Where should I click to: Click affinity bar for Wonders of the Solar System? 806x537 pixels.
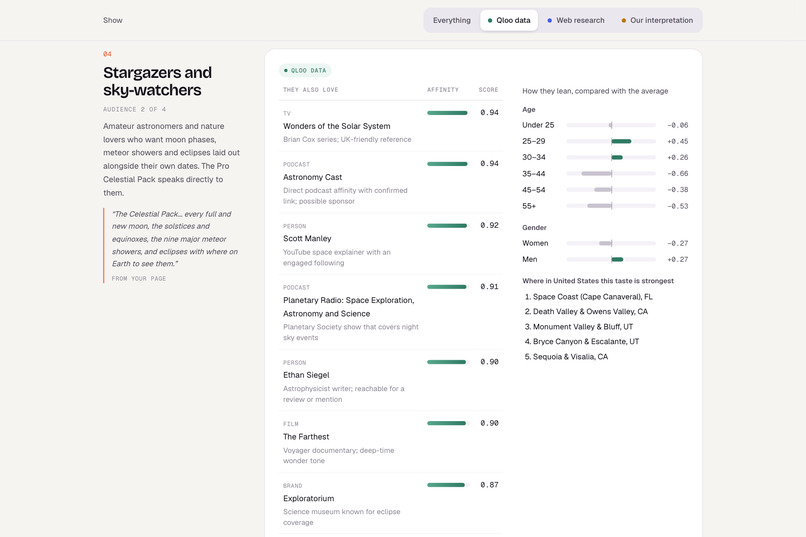pyautogui.click(x=447, y=113)
